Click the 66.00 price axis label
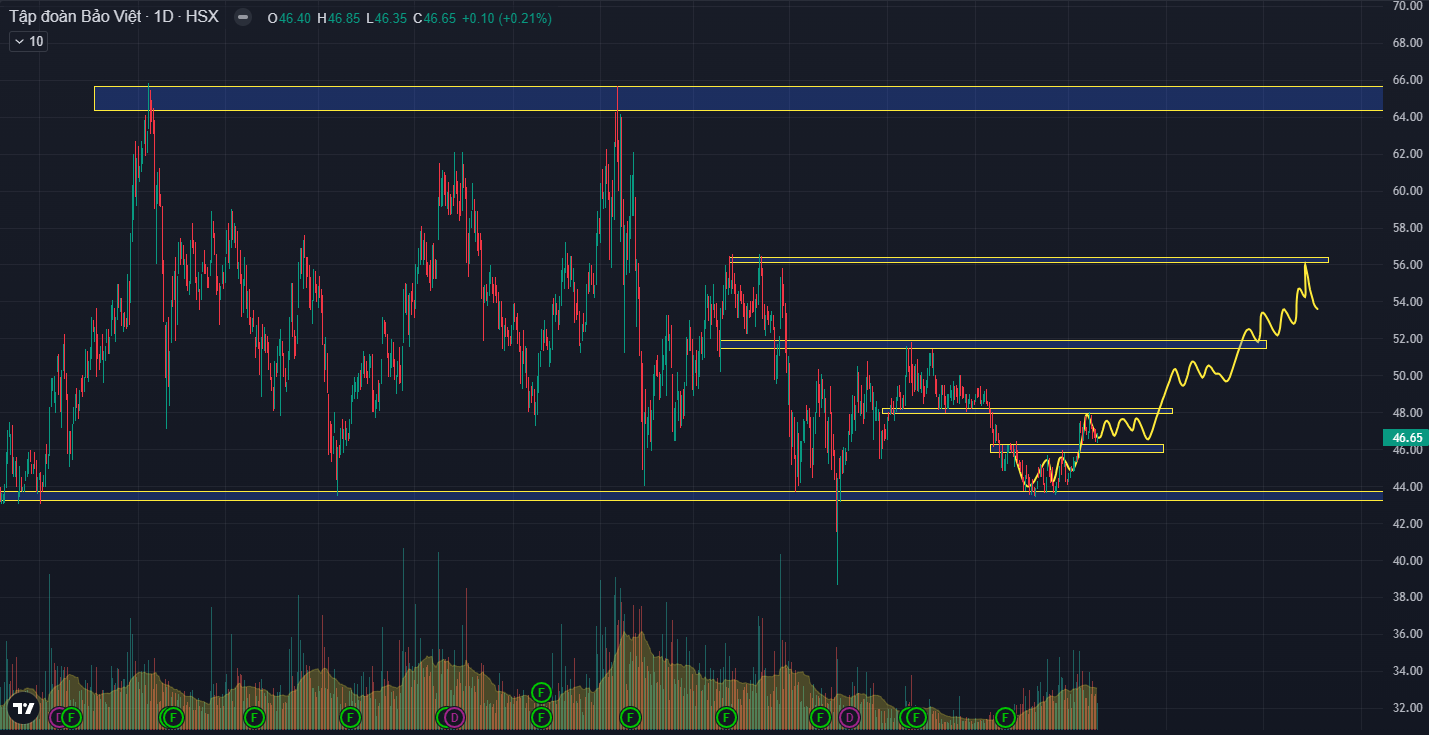The width and height of the screenshot is (1429, 735). [x=1407, y=80]
